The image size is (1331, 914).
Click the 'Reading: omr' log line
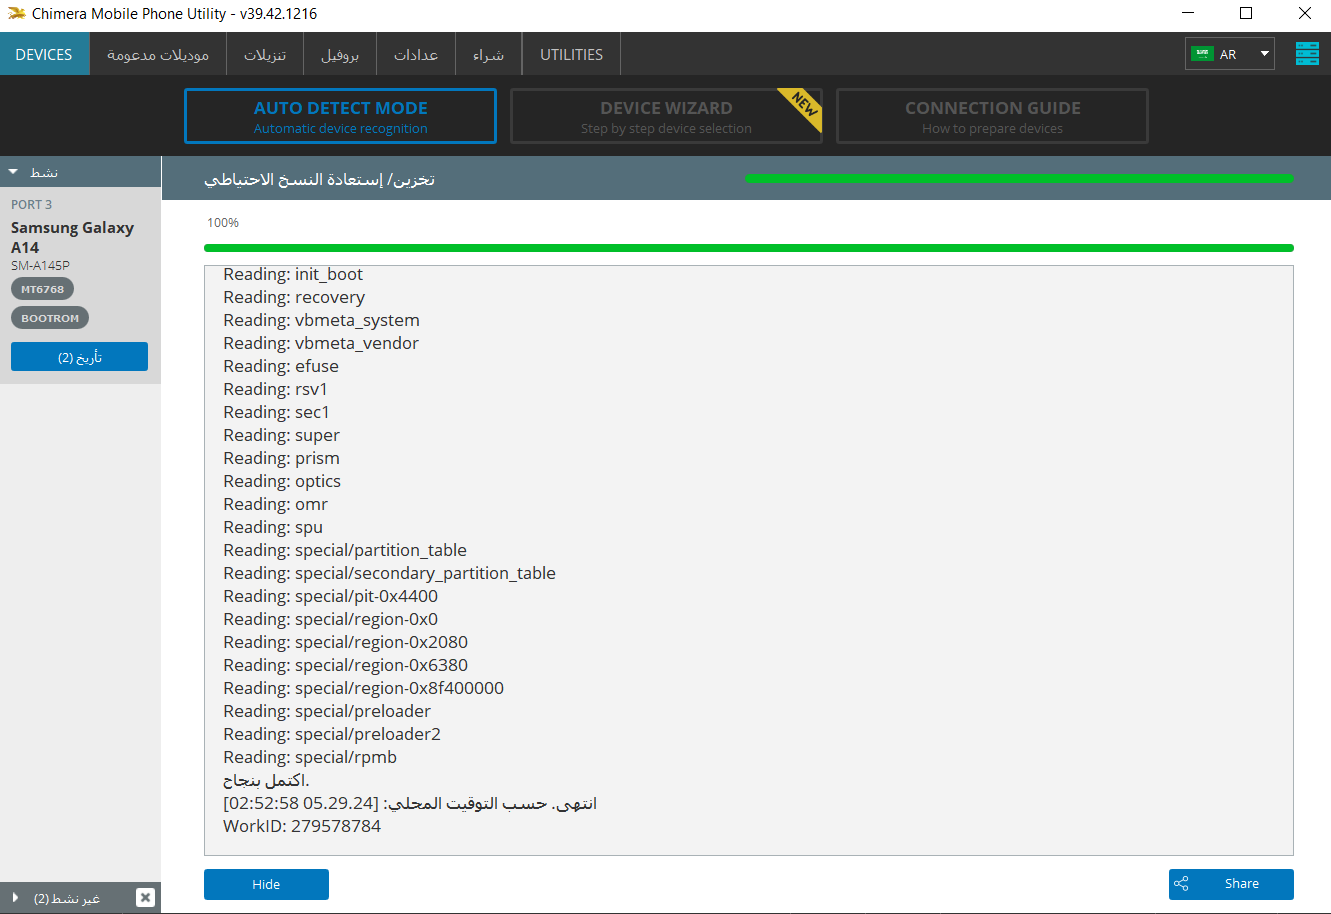coord(275,504)
